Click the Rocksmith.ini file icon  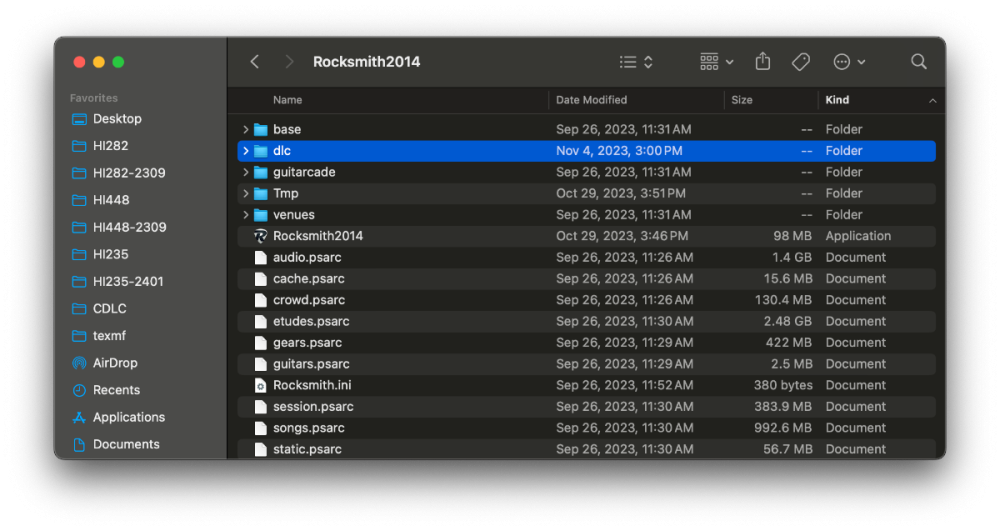[261, 385]
